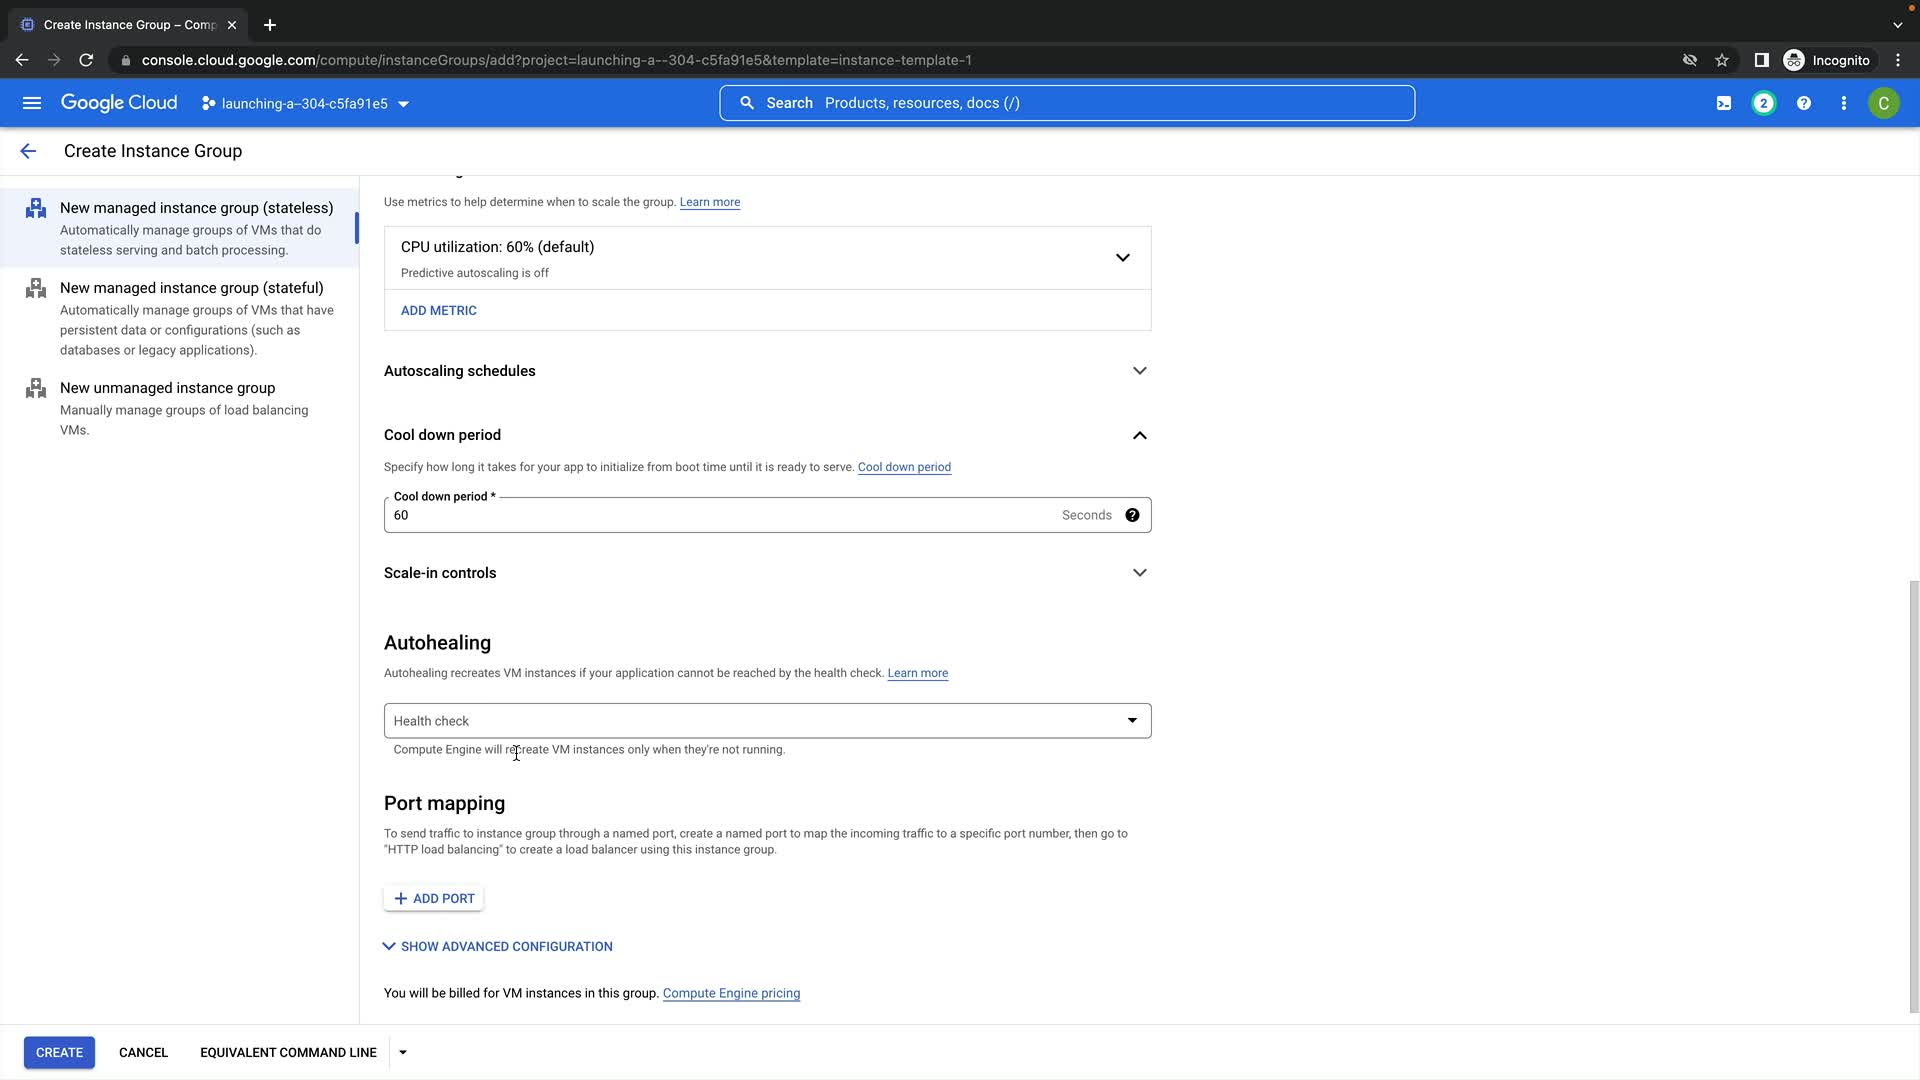Open project selector launching-a--304-c5fa91e5
The height and width of the screenshot is (1080, 1920).
(305, 104)
